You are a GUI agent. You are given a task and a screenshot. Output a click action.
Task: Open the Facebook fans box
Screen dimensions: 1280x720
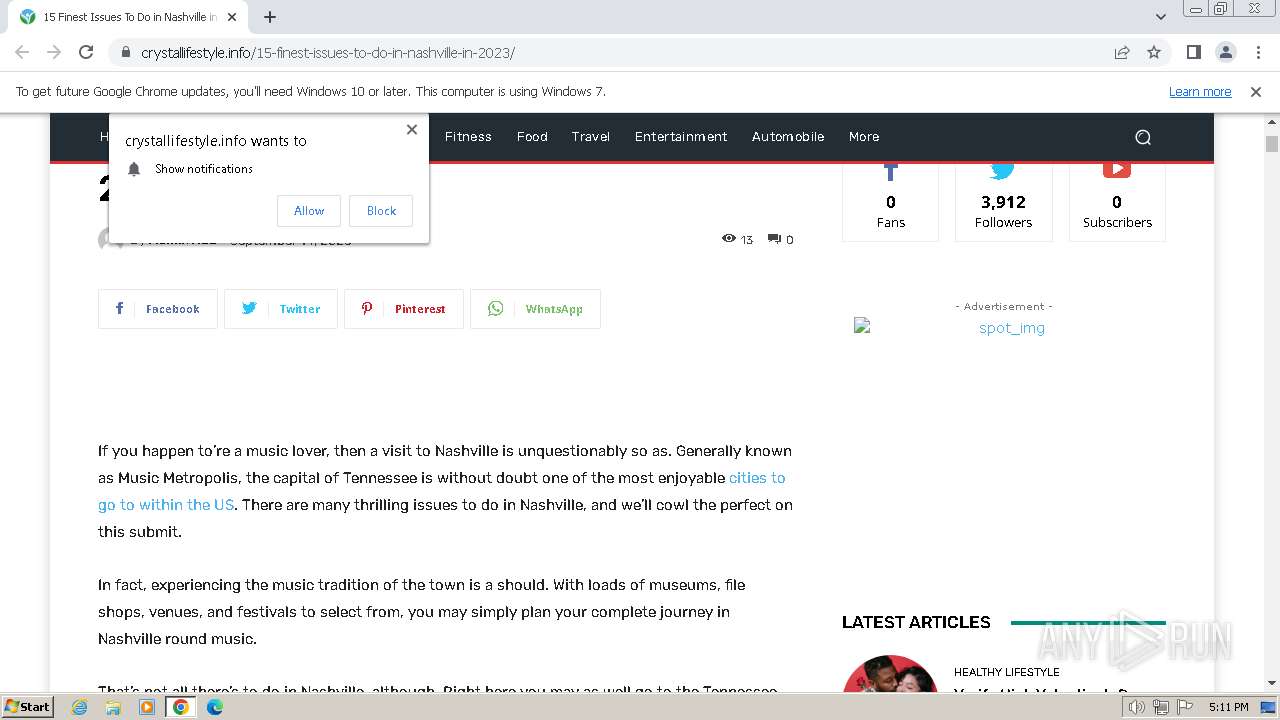(890, 201)
